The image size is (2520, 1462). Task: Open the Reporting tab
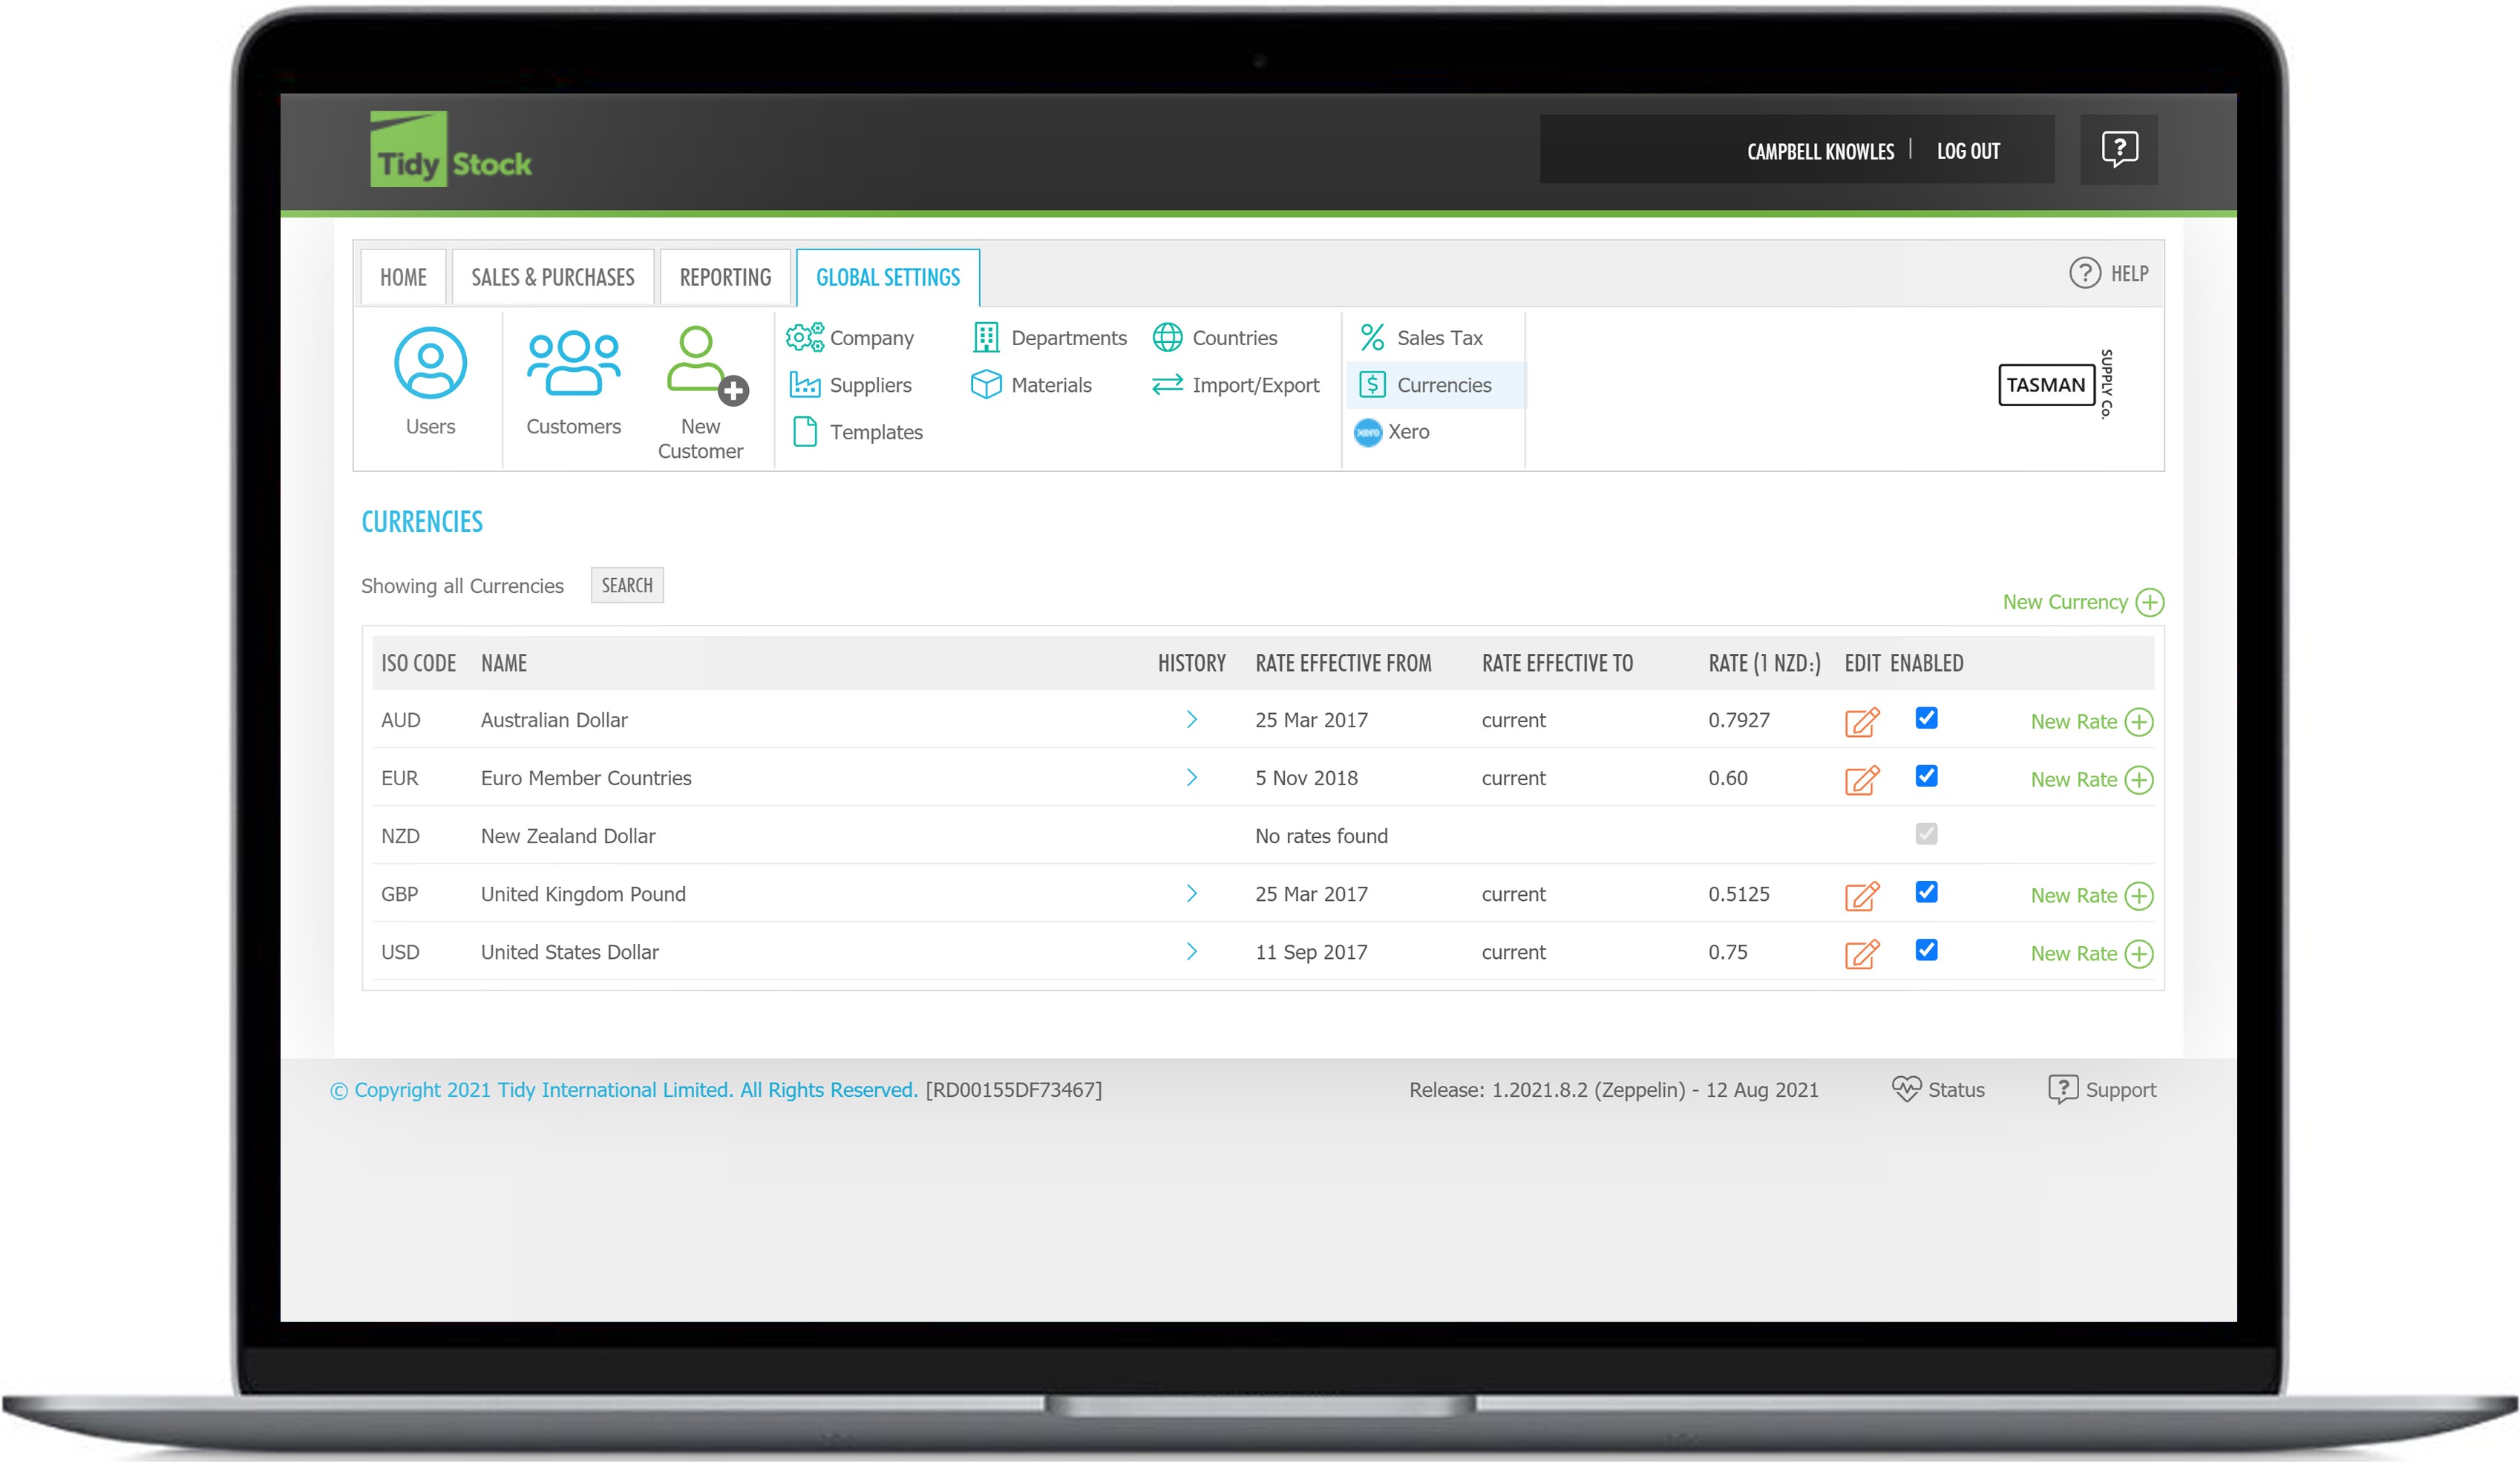click(x=725, y=277)
